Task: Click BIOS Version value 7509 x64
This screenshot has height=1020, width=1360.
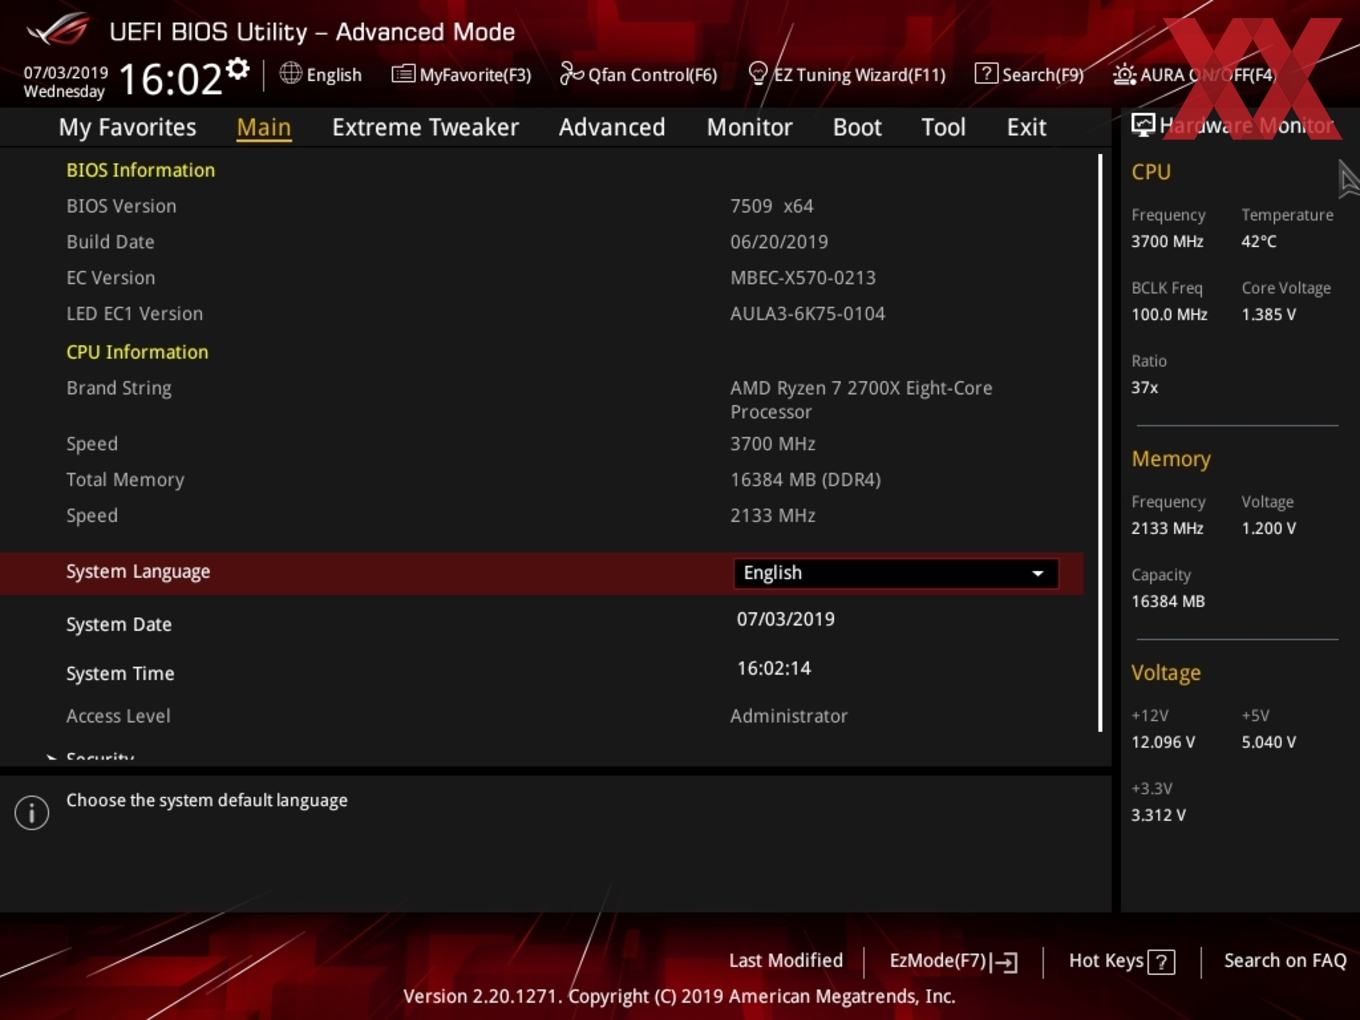Action: click(x=771, y=206)
